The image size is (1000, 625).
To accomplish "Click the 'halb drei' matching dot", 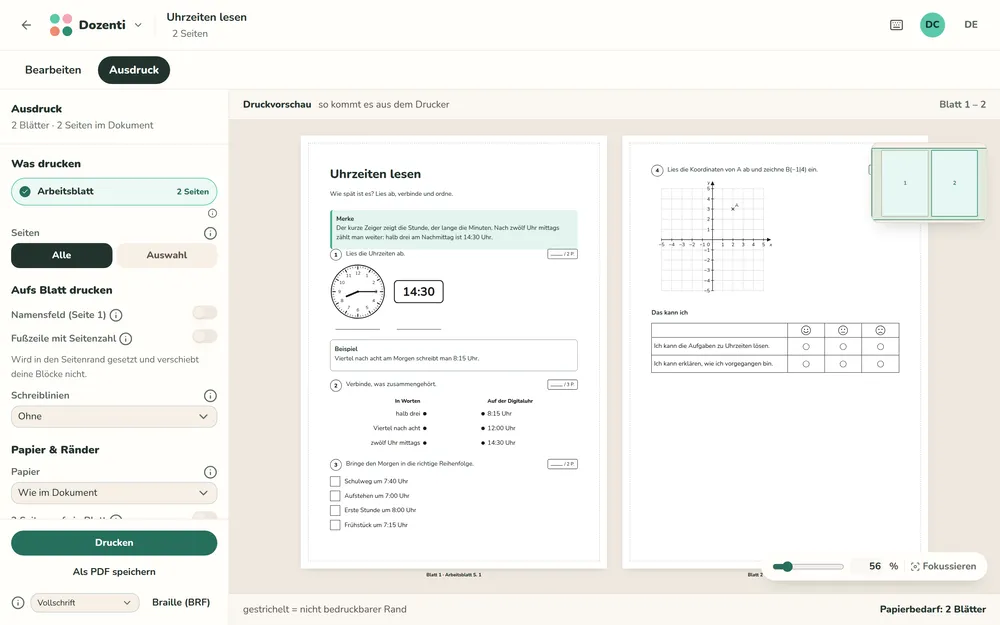I will tap(425, 414).
